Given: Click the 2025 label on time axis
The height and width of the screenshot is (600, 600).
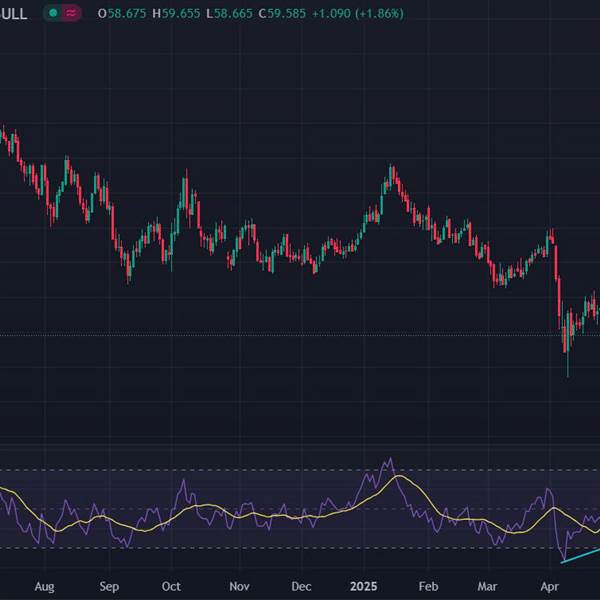Looking at the screenshot, I should (x=364, y=586).
